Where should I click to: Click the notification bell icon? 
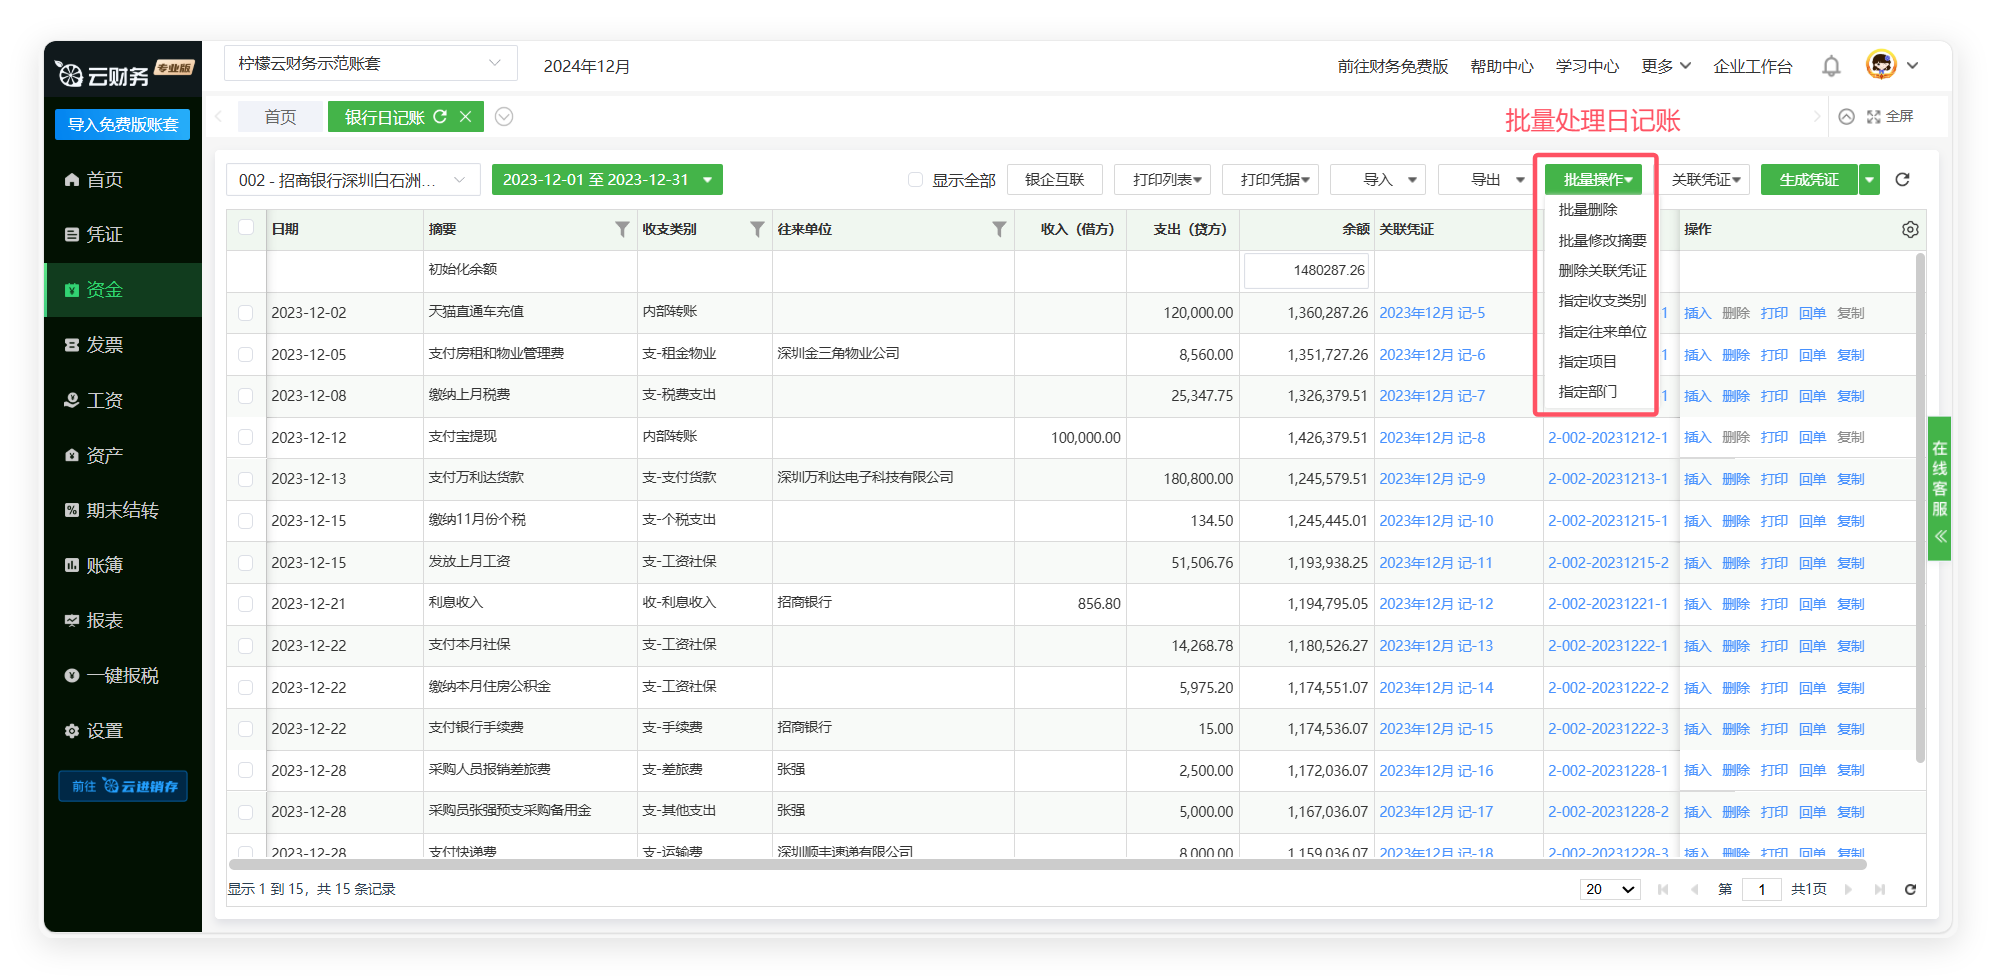point(1831,66)
